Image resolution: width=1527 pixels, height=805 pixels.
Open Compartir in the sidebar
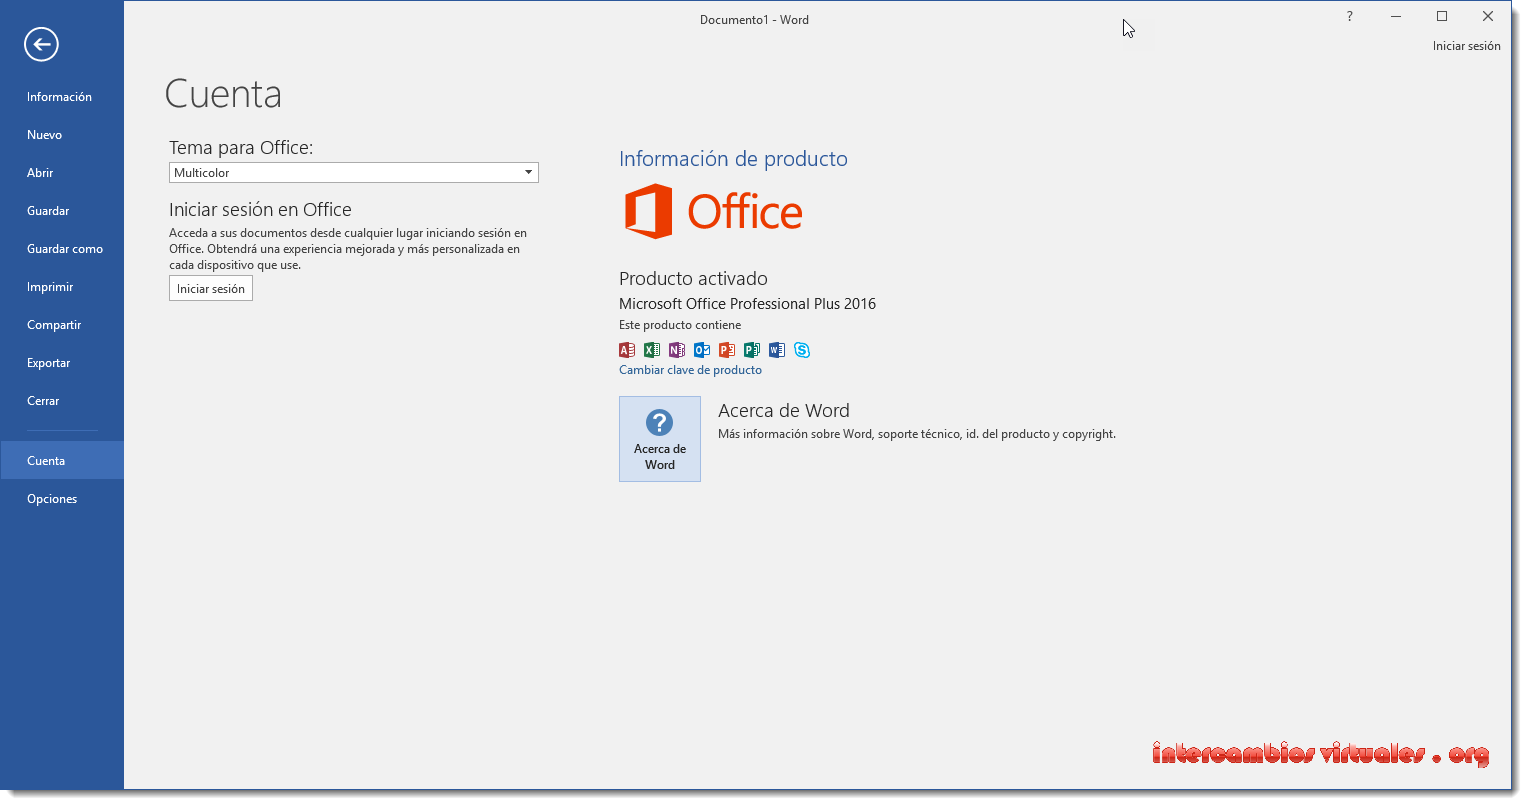click(62, 325)
